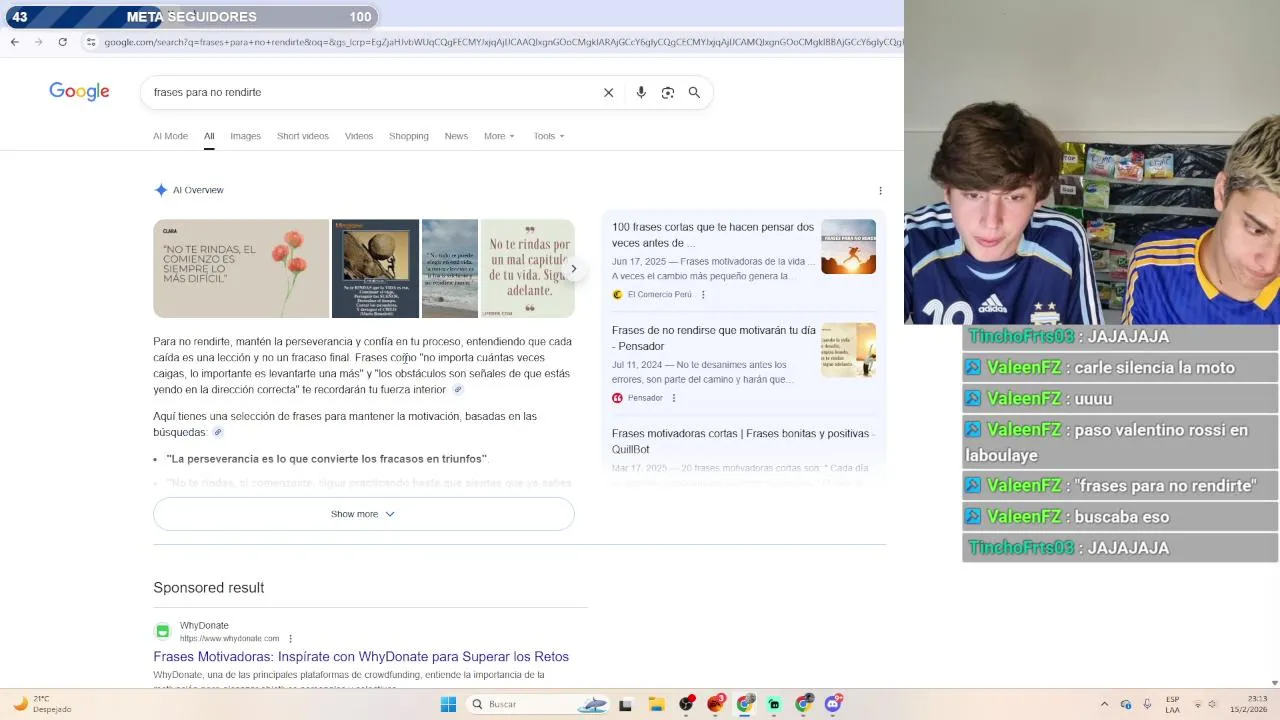Image resolution: width=1280 pixels, height=720 pixels.
Task: Submit search with the magnifying glass icon
Action: click(694, 92)
